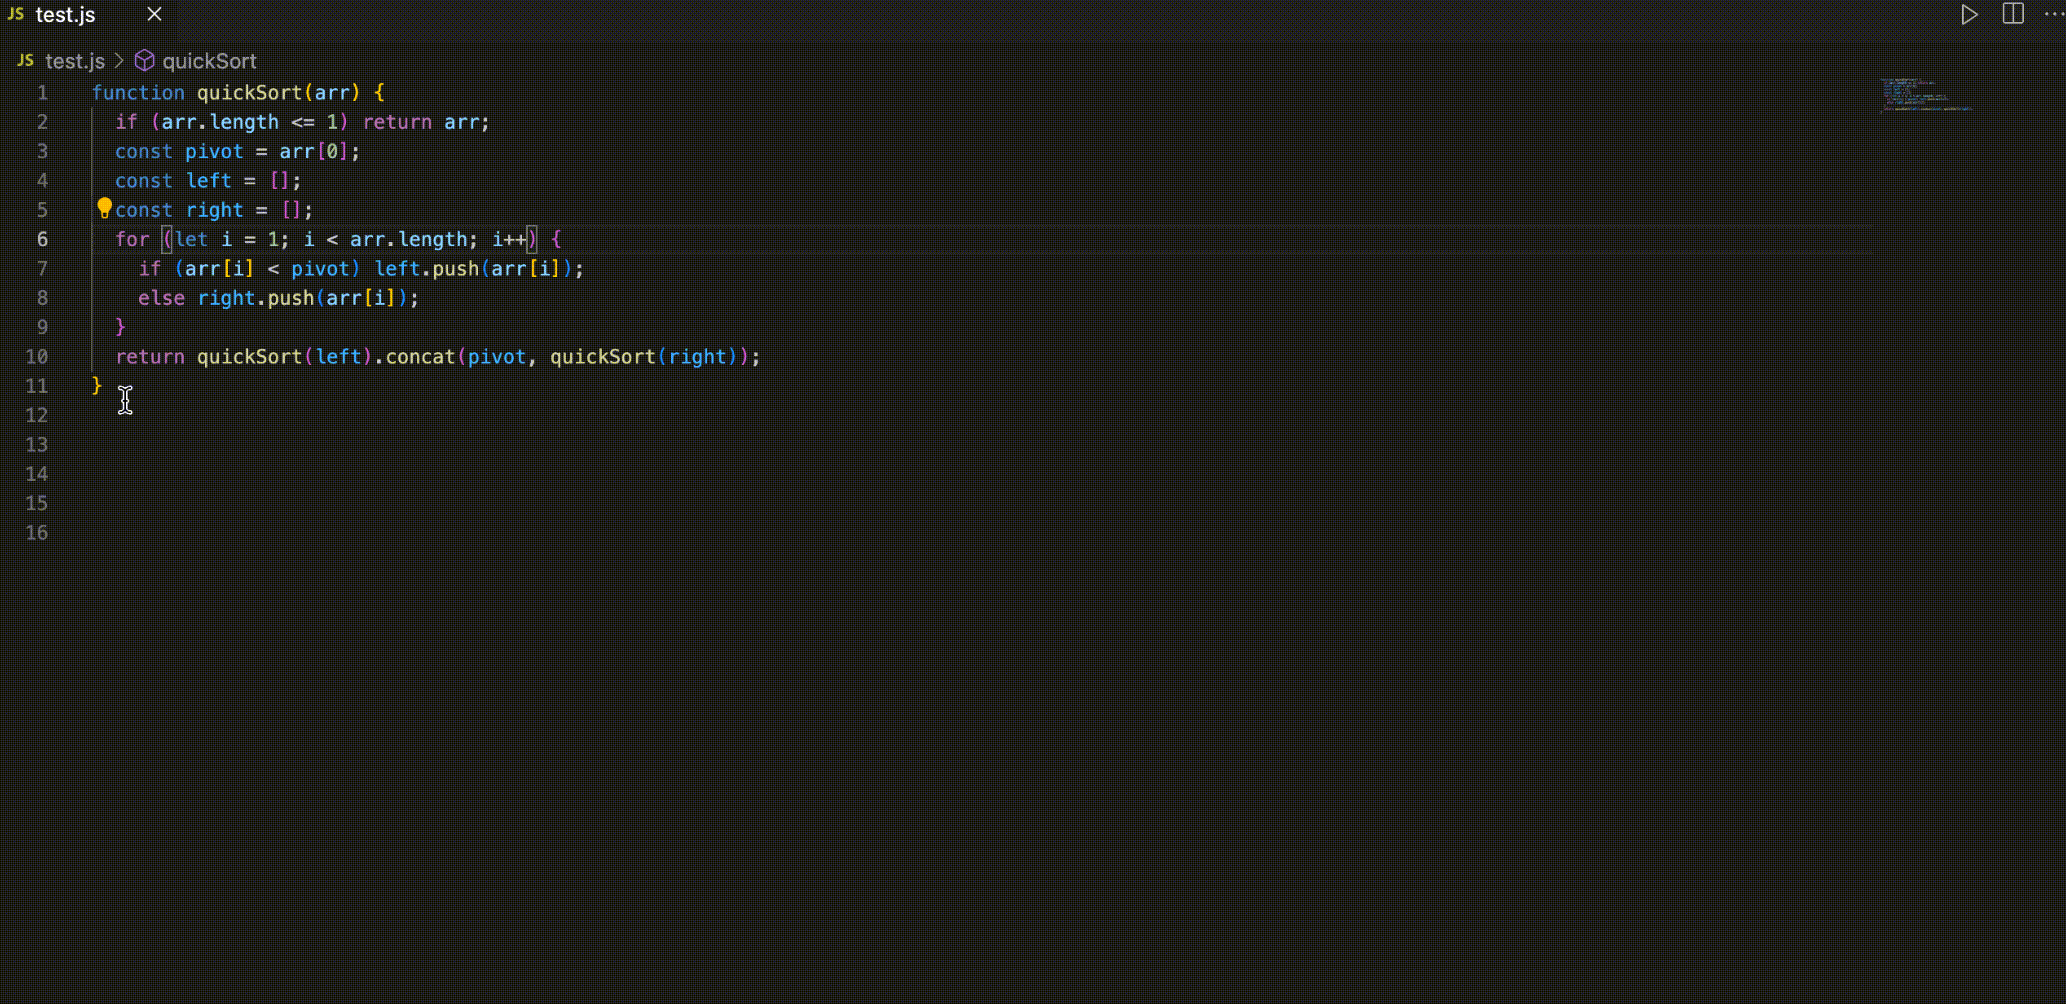Click 'left' variable on line 4
The image size is (2066, 1004).
tap(209, 180)
